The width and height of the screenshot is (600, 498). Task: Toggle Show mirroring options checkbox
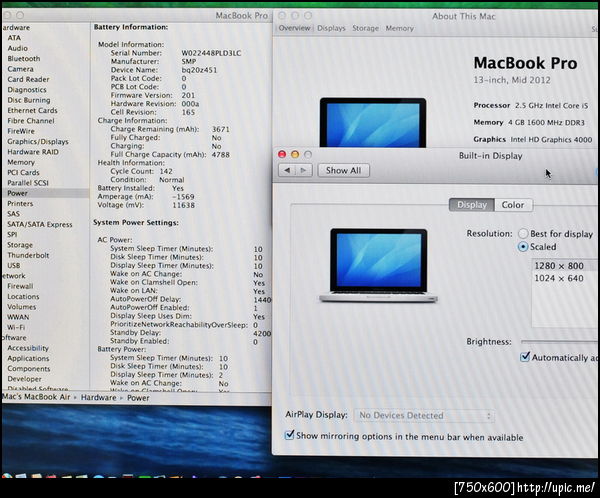[x=290, y=435]
